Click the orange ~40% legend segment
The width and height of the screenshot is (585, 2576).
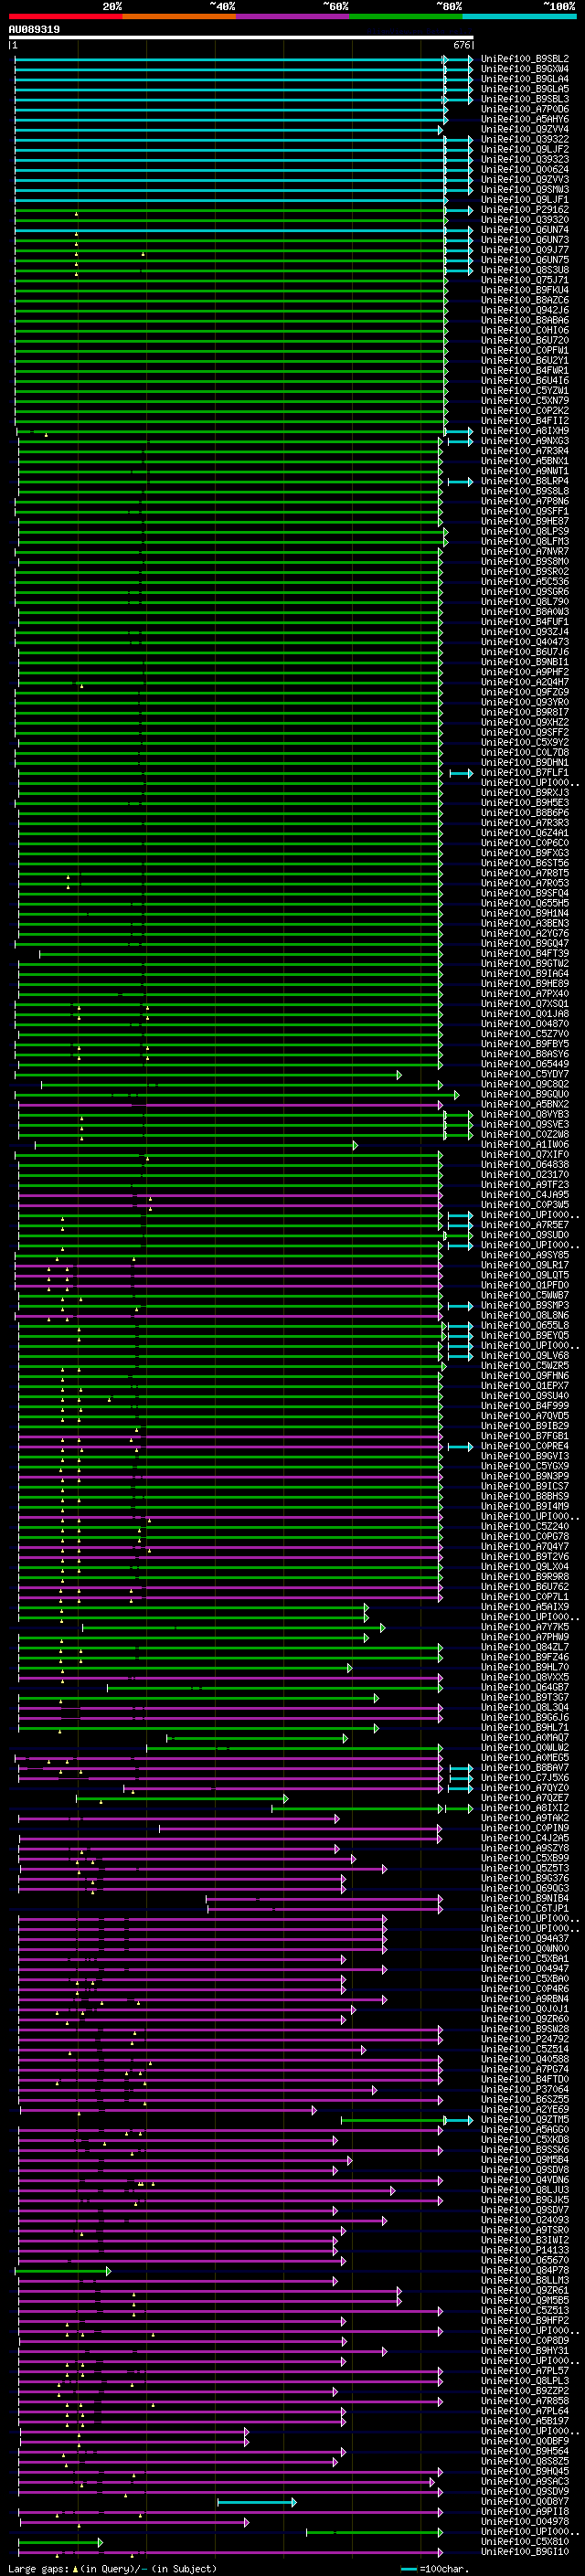coord(179,16)
